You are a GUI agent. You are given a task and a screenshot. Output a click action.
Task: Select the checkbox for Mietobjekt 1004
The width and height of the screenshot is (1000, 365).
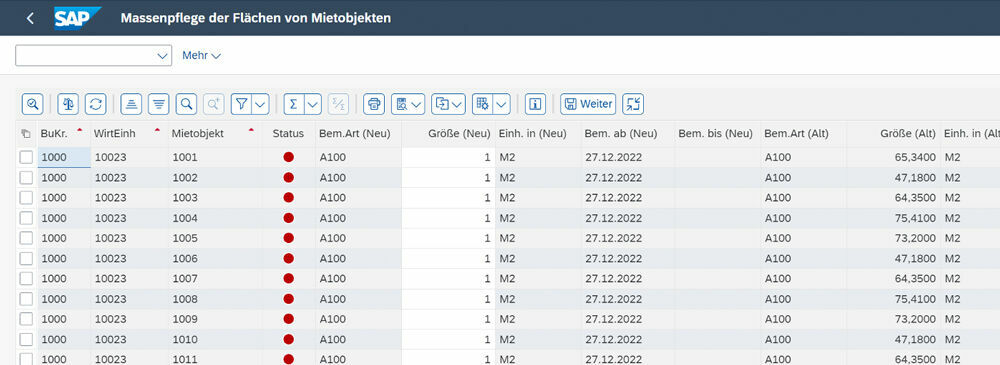coord(26,218)
